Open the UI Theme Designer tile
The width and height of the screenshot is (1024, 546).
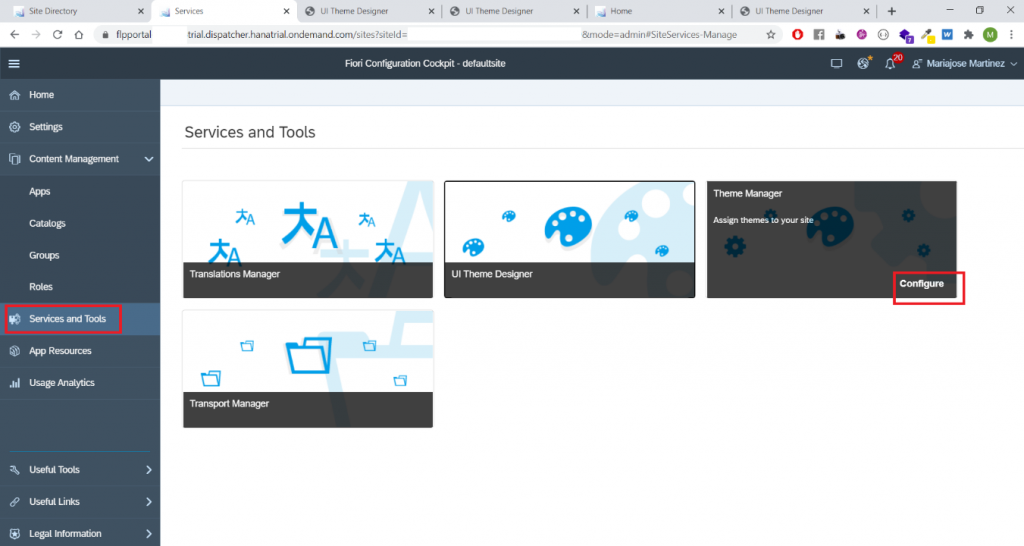tap(569, 239)
